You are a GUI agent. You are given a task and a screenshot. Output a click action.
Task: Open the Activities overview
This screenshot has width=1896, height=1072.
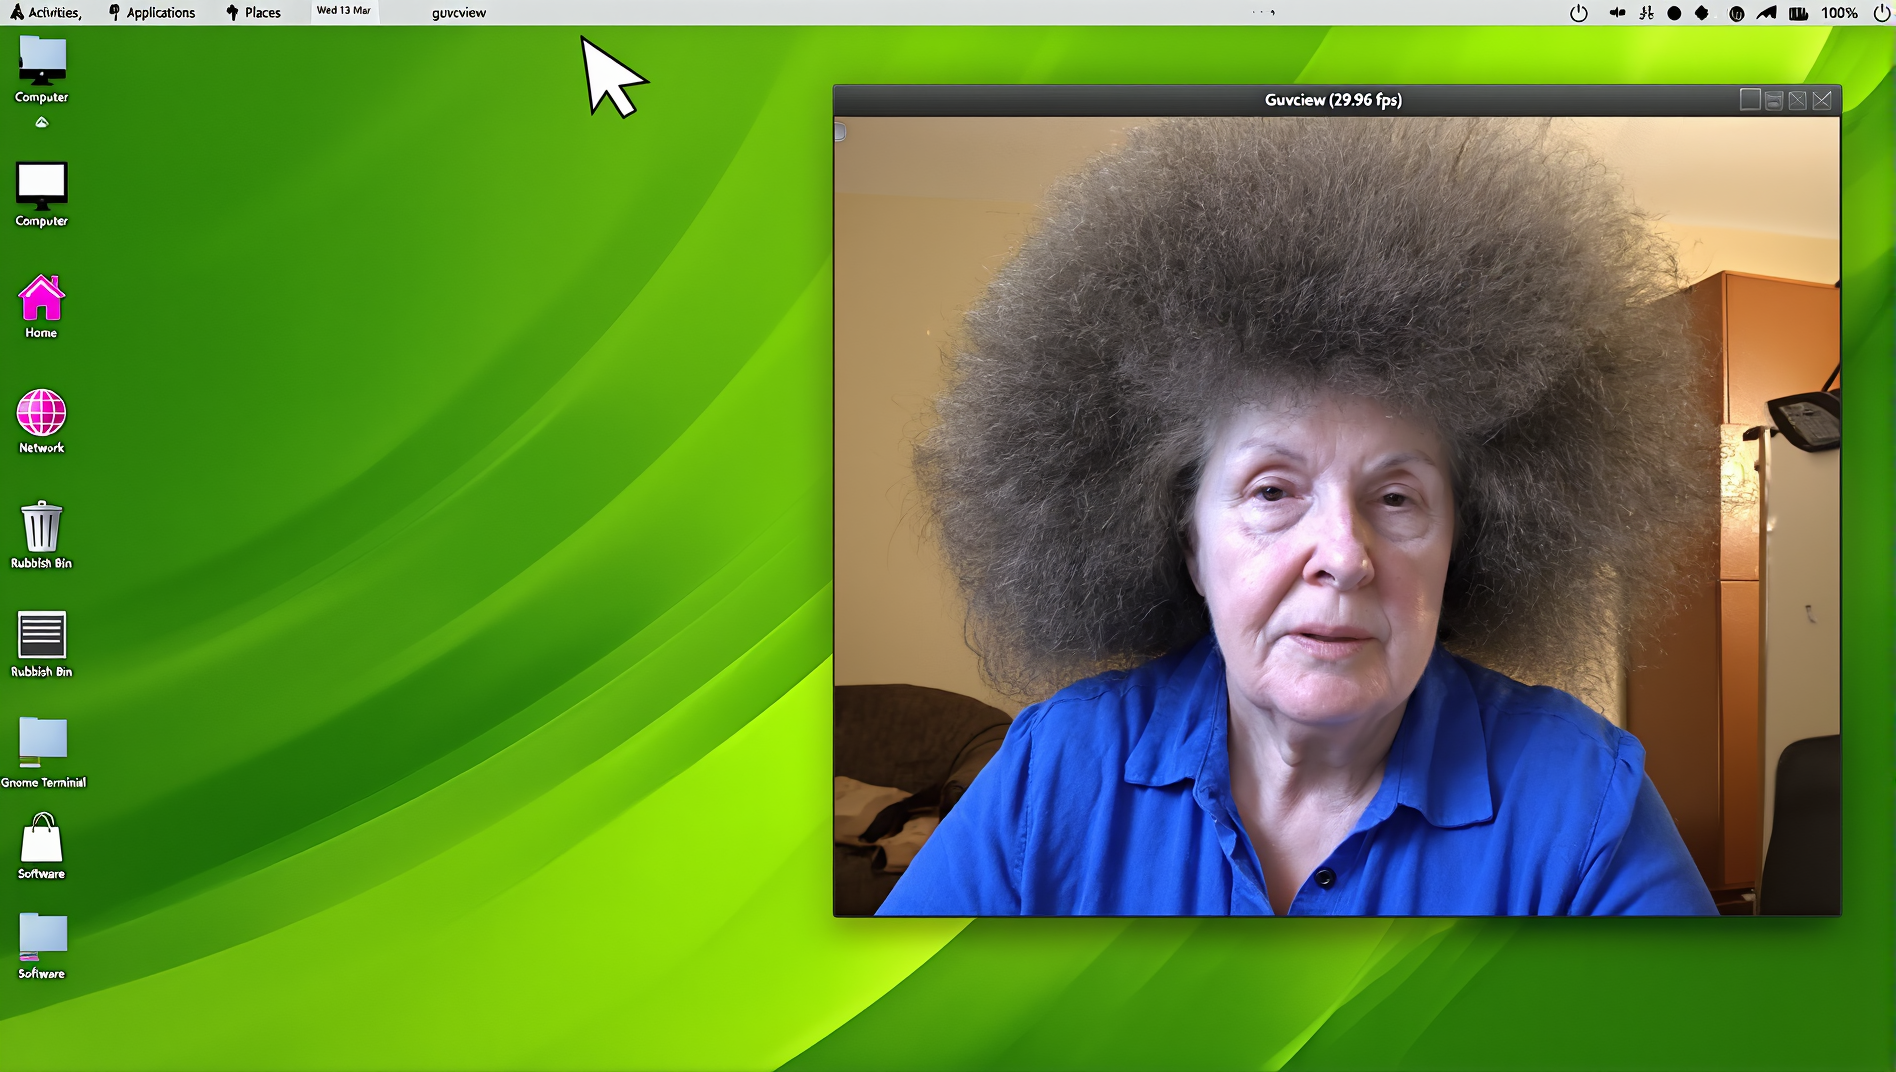click(x=46, y=12)
